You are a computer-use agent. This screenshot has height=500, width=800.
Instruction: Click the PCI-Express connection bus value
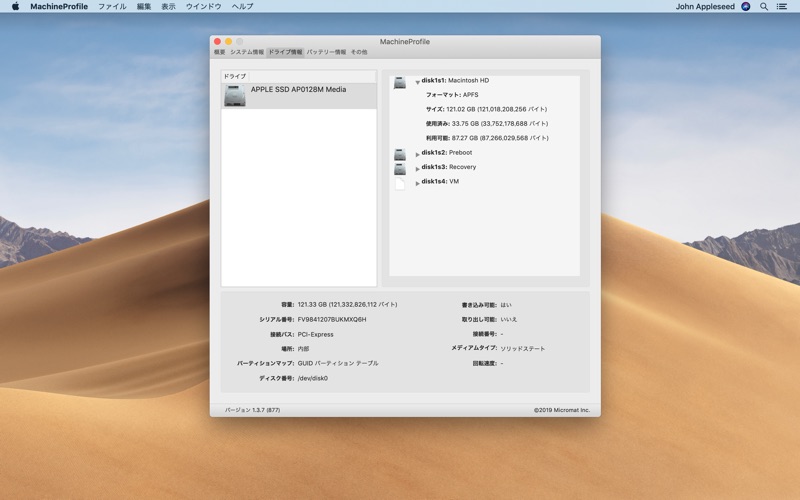315,334
